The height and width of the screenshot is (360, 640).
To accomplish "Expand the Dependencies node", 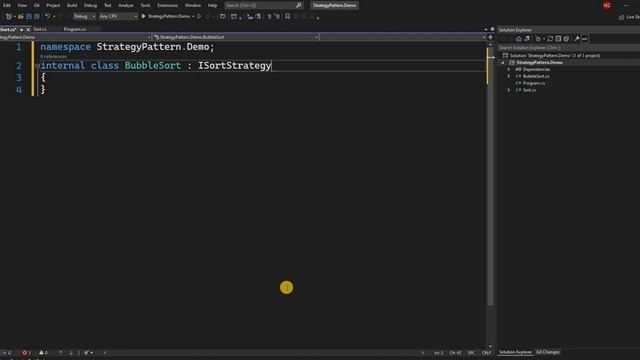I will tap(509, 69).
